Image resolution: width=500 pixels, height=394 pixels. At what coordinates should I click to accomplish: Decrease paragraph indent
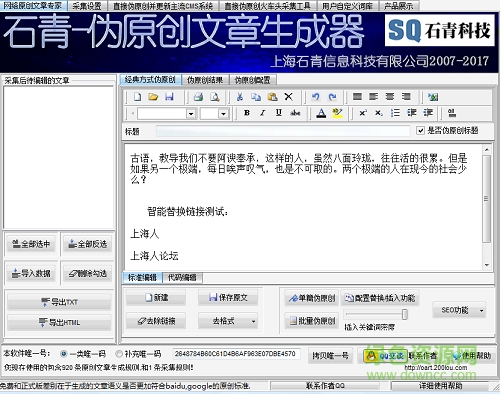pos(412,113)
